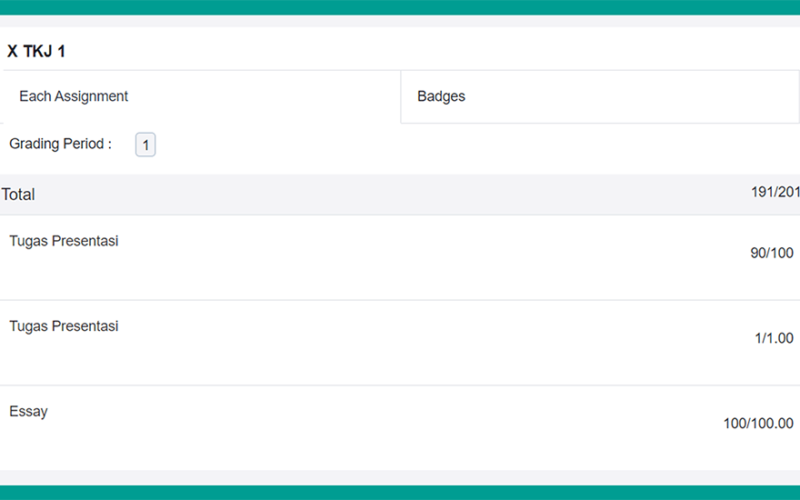The image size is (800, 500).
Task: Click the teal header bar at top
Action: (x=400, y=8)
